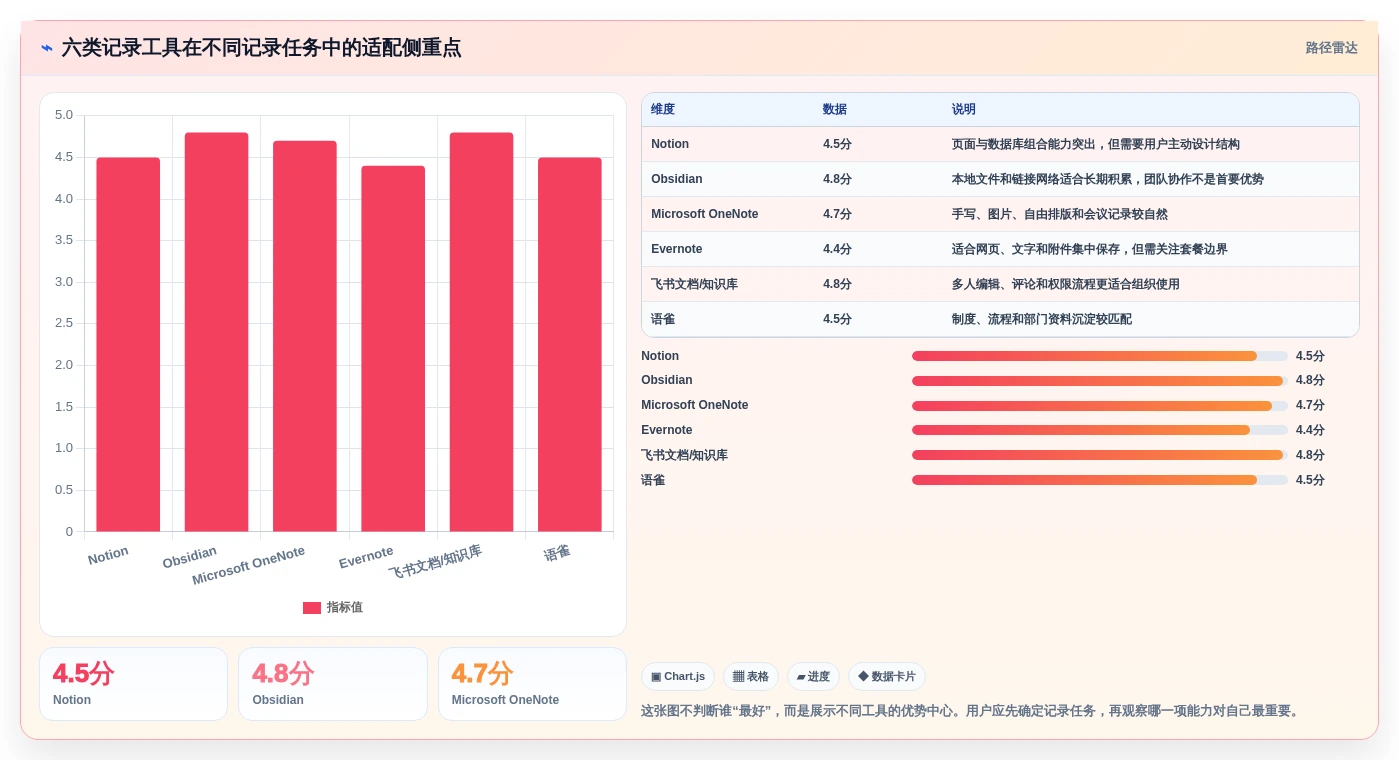Select the 数据卡片 tag chip

[x=887, y=677]
